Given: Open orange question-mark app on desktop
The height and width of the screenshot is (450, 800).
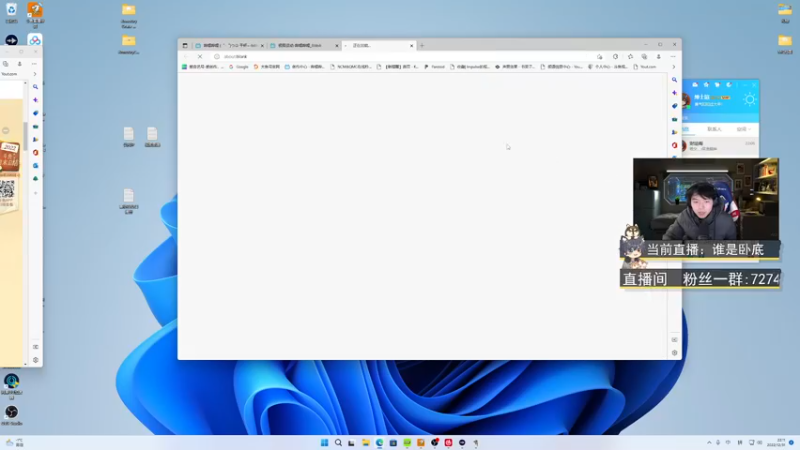Looking at the screenshot, I should coord(35,13).
